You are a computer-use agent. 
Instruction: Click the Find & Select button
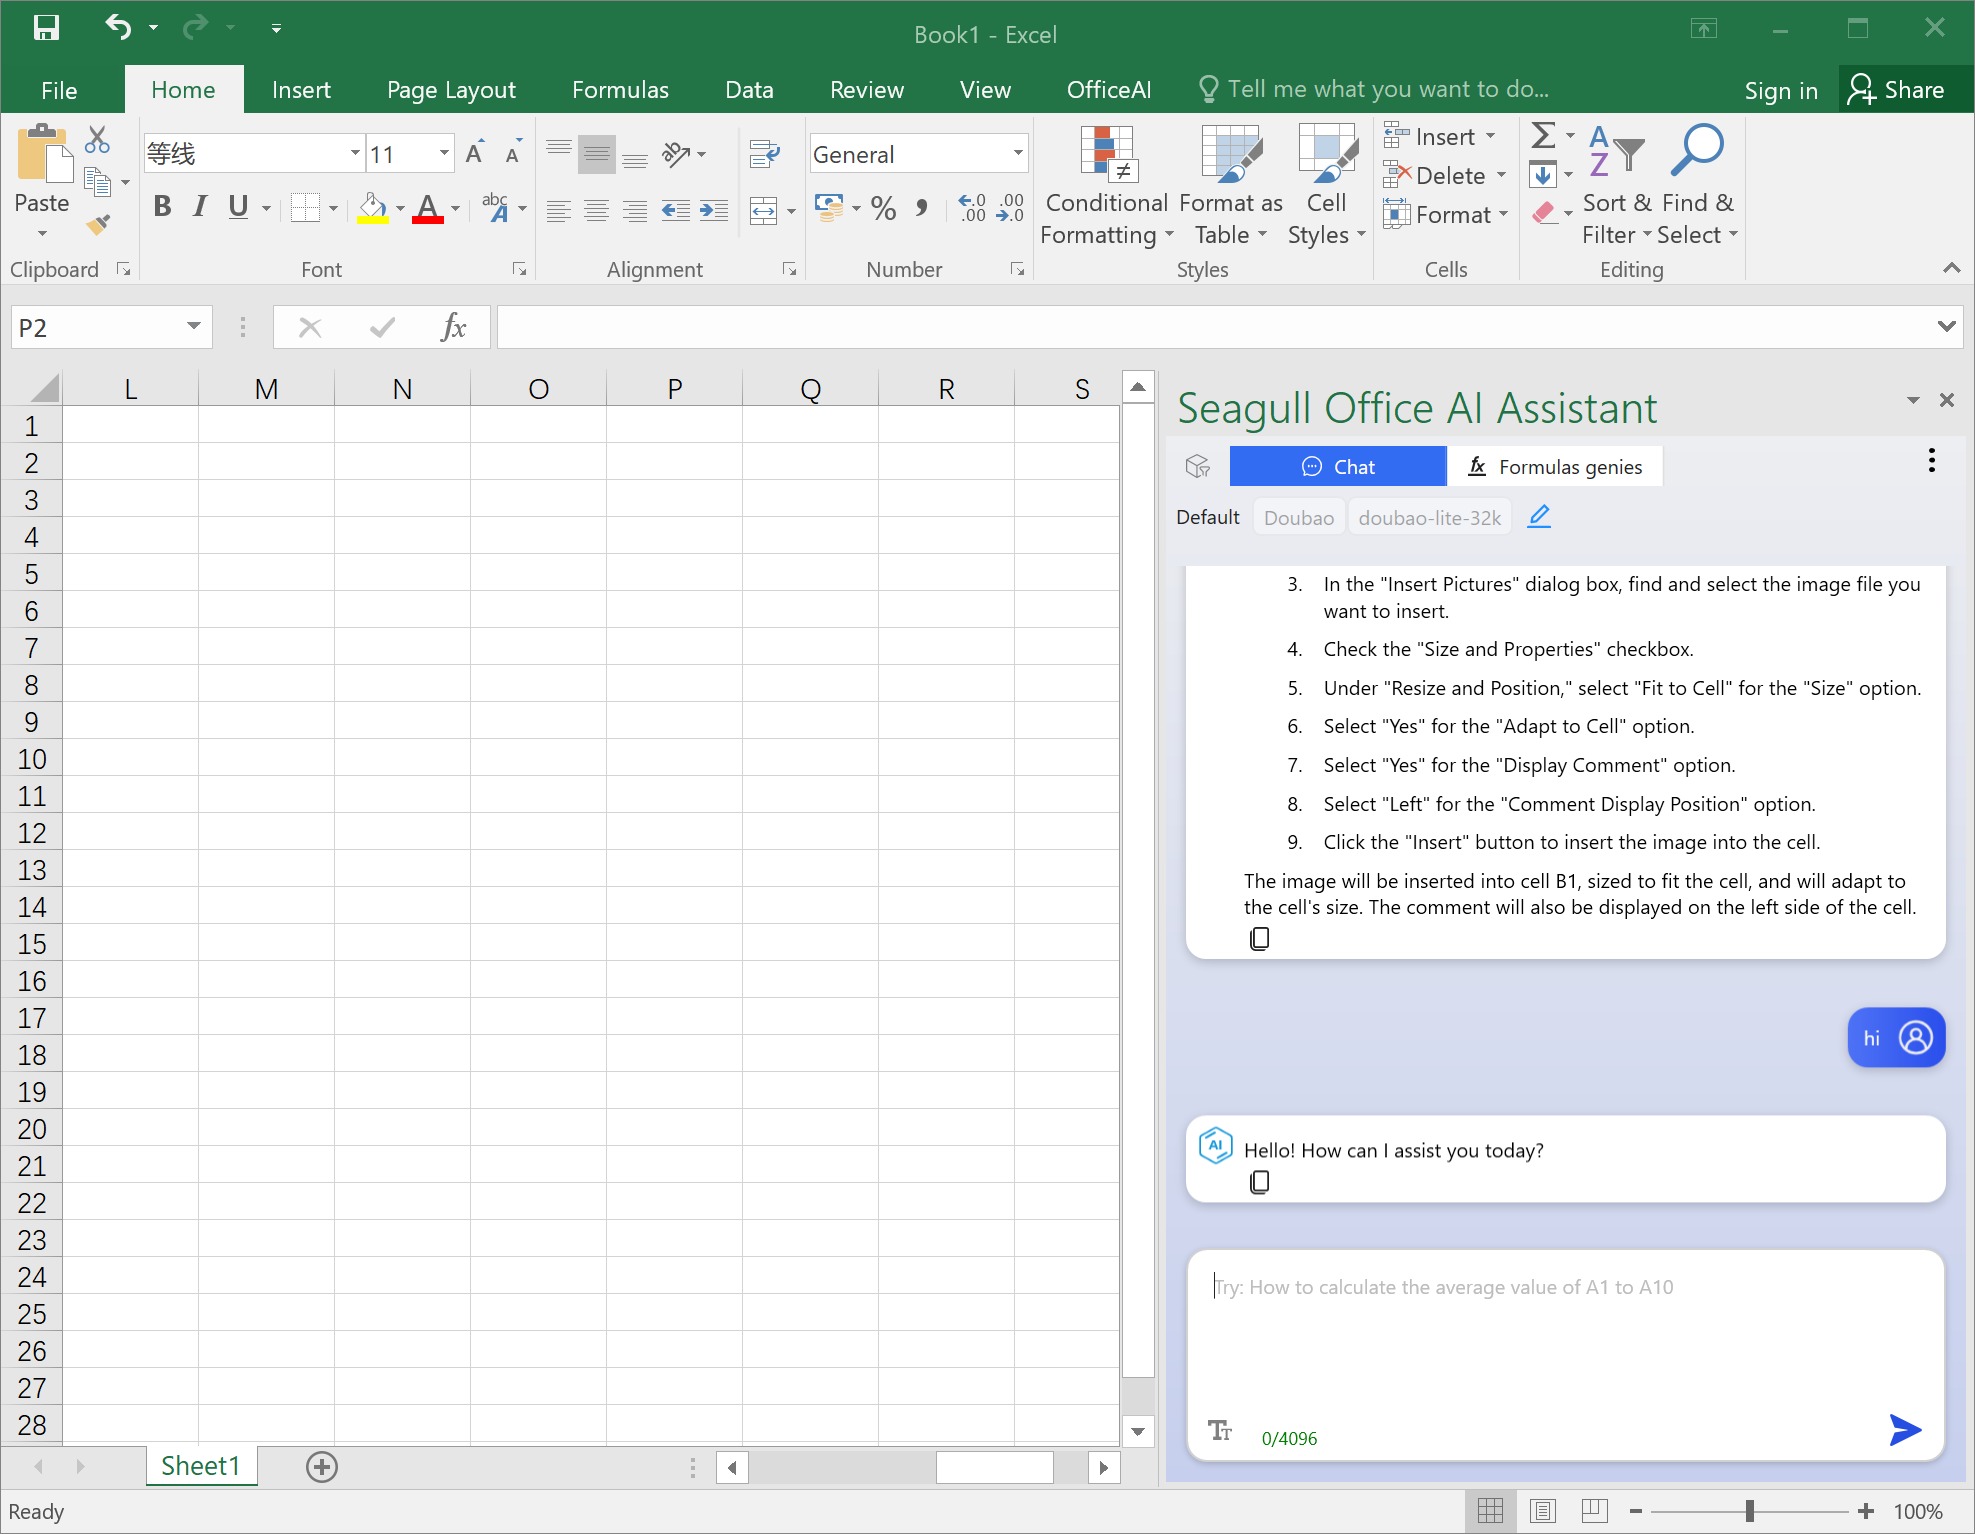pyautogui.click(x=1698, y=187)
